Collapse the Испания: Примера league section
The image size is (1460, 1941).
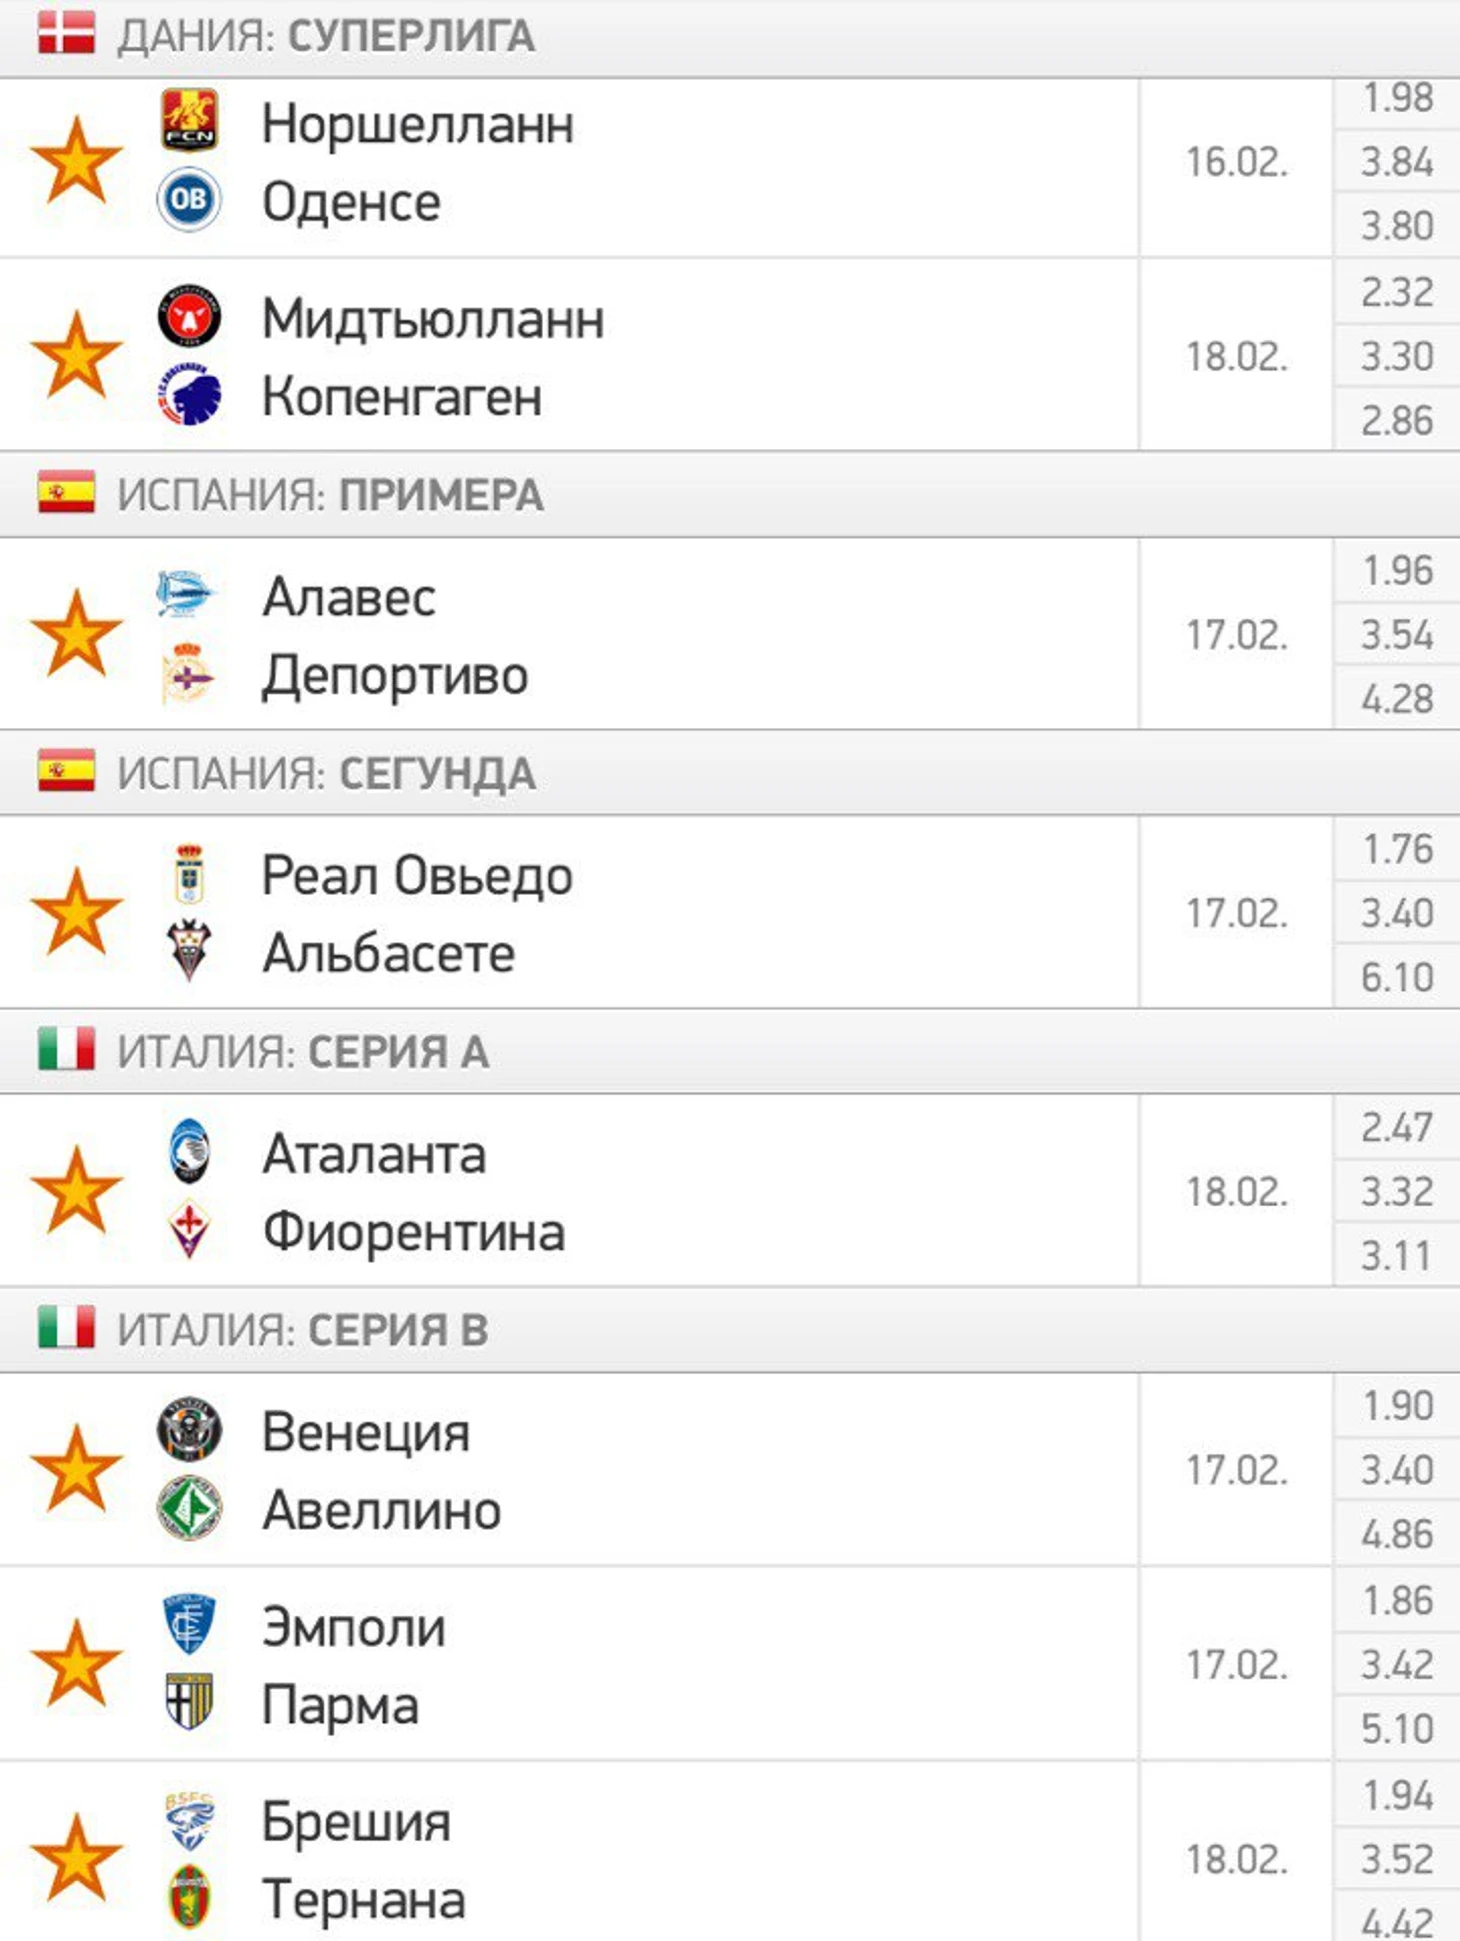click(x=730, y=495)
